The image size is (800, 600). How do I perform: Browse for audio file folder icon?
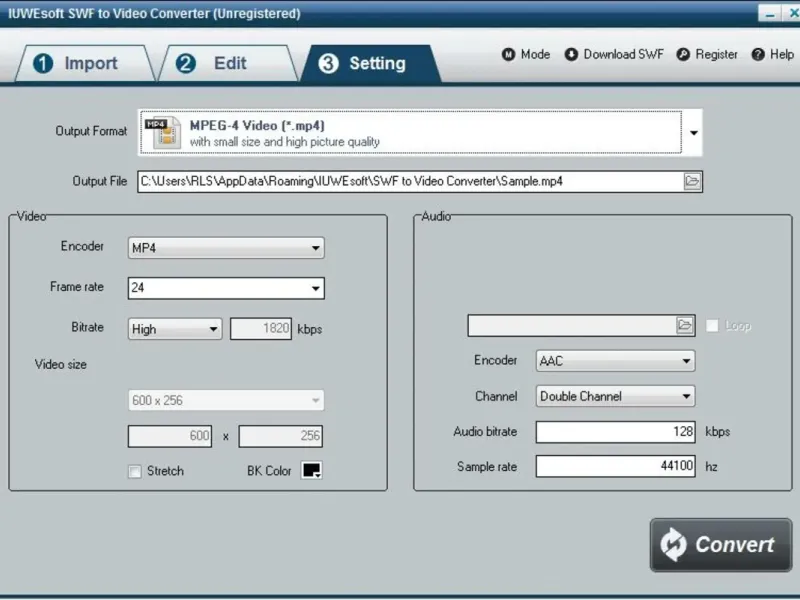685,325
